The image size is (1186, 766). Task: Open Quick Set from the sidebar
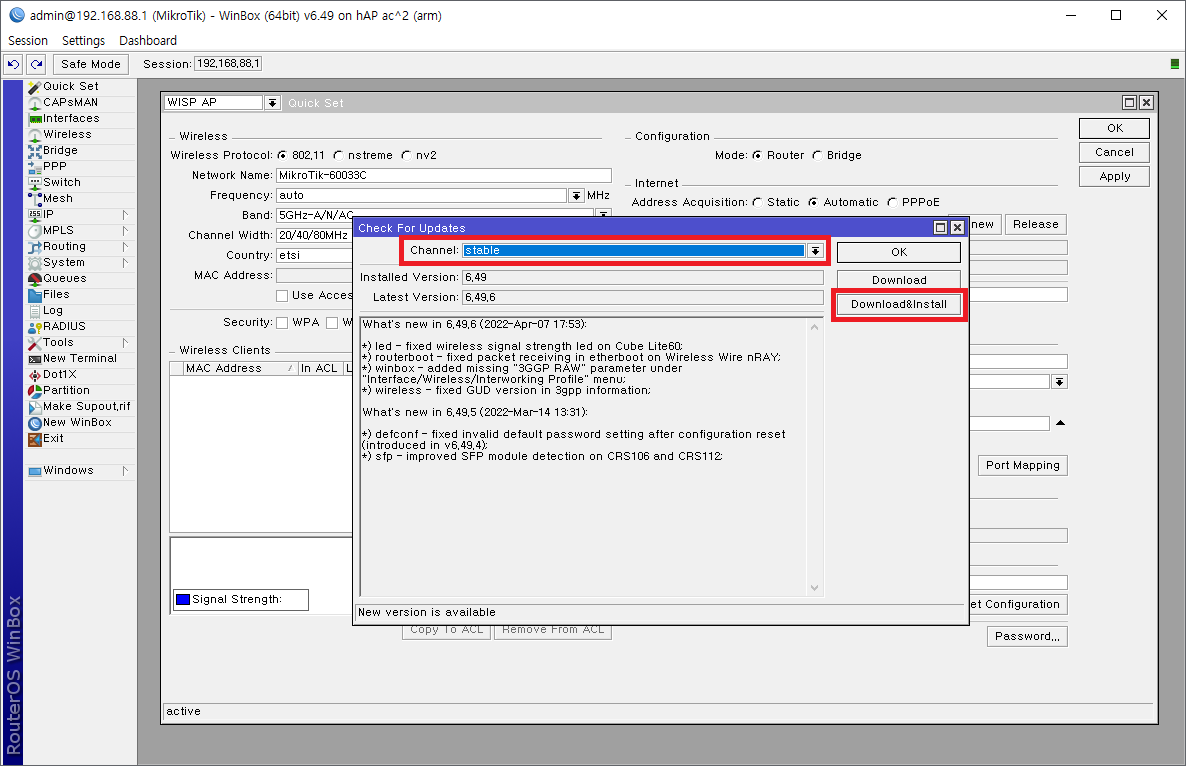(70, 86)
